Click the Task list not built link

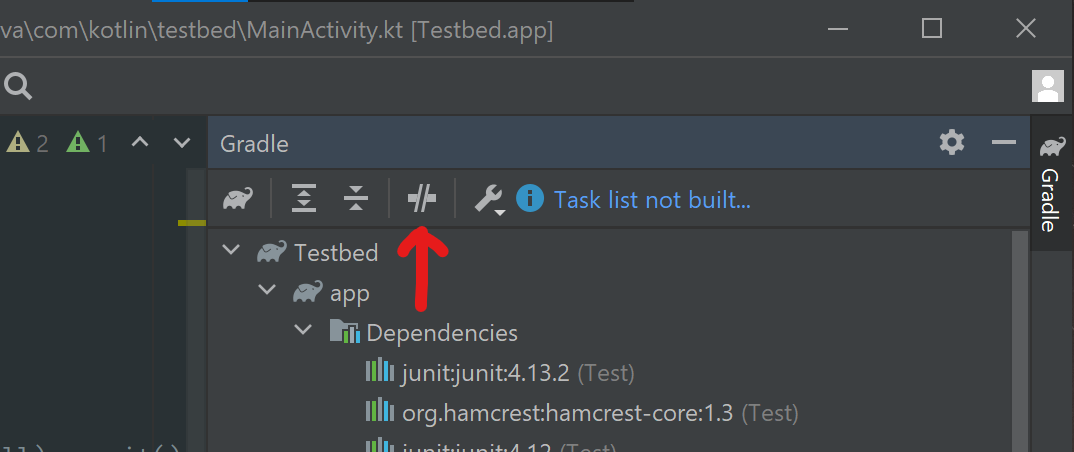pos(652,200)
